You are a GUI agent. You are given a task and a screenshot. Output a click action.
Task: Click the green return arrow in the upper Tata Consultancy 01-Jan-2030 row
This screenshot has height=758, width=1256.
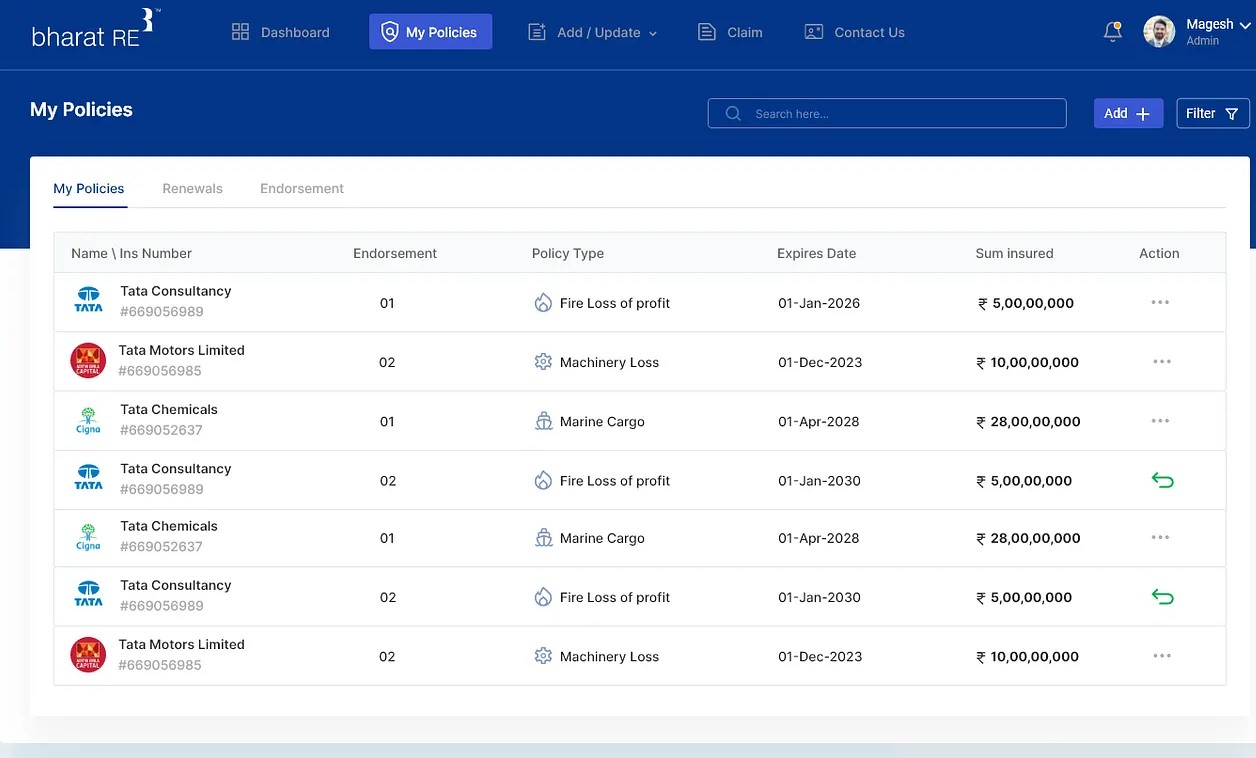pyautogui.click(x=1162, y=481)
